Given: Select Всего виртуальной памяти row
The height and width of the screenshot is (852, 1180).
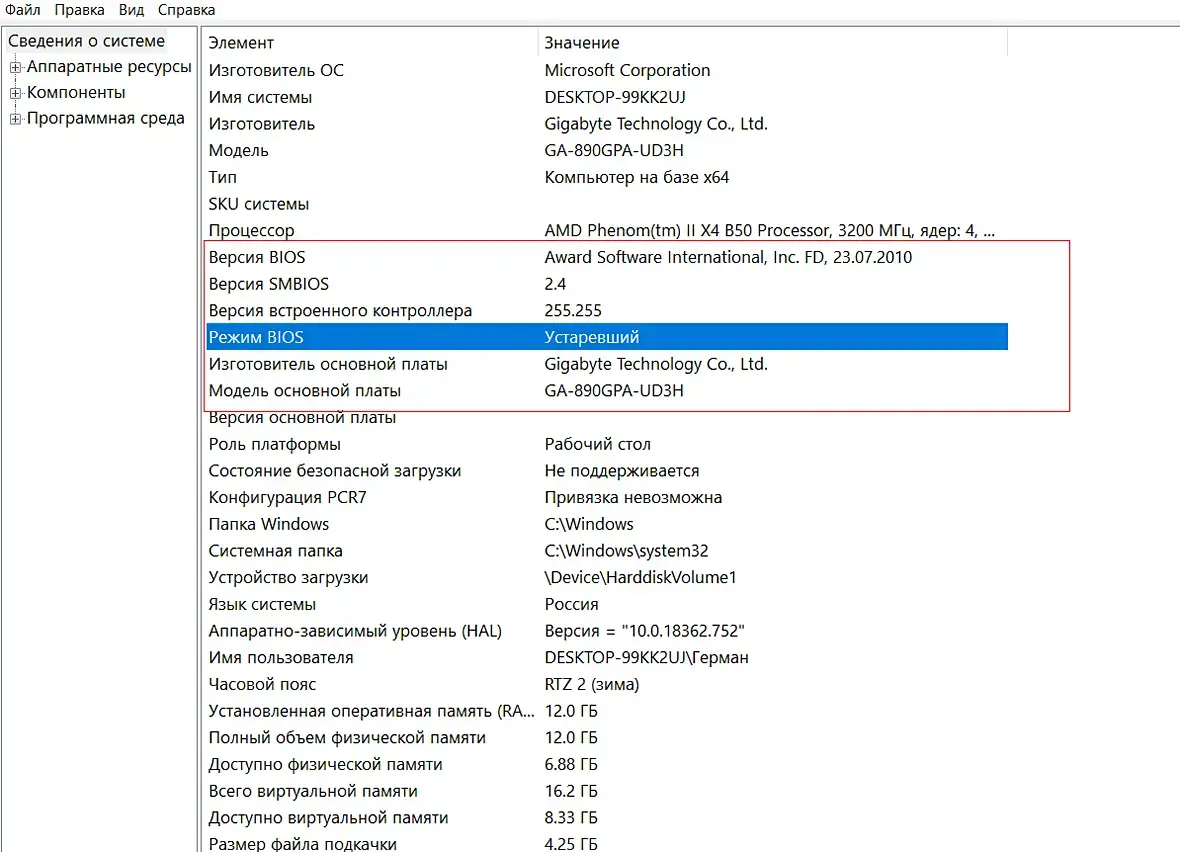Looking at the screenshot, I should click(x=607, y=792).
